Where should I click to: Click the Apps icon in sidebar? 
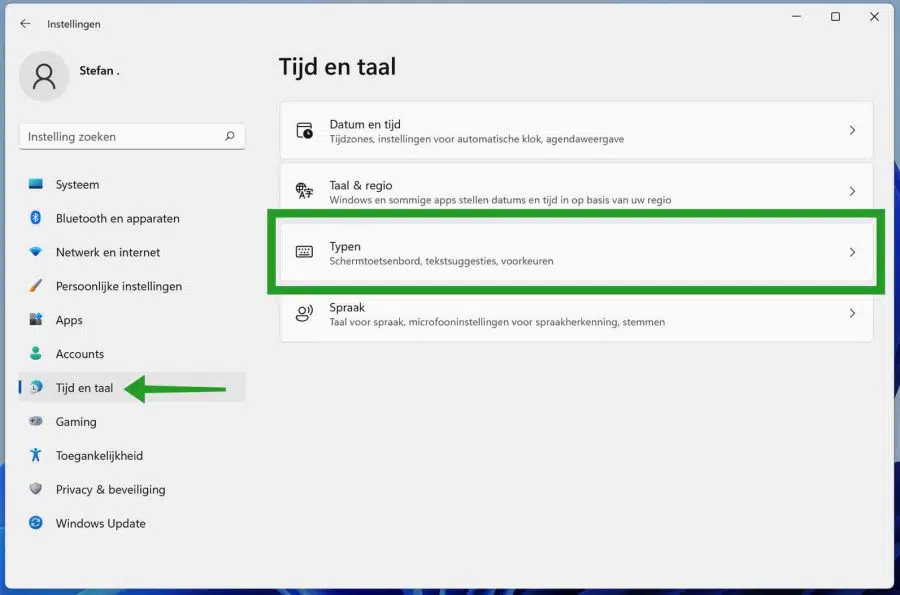pyautogui.click(x=36, y=320)
